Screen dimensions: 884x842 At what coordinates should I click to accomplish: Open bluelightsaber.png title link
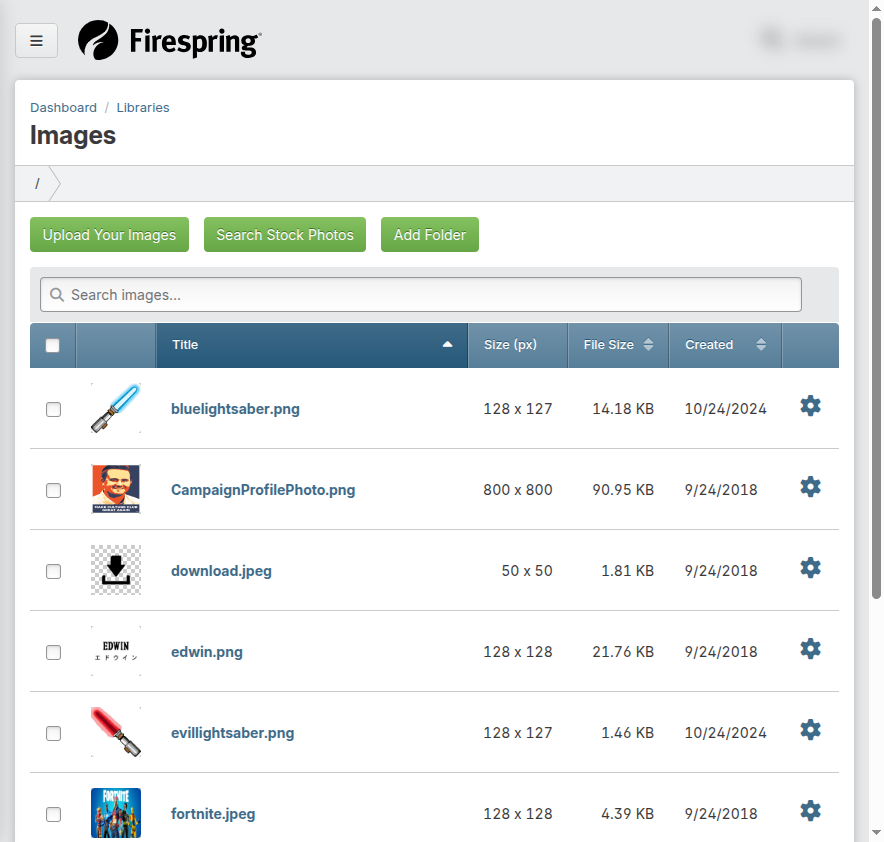coord(235,409)
